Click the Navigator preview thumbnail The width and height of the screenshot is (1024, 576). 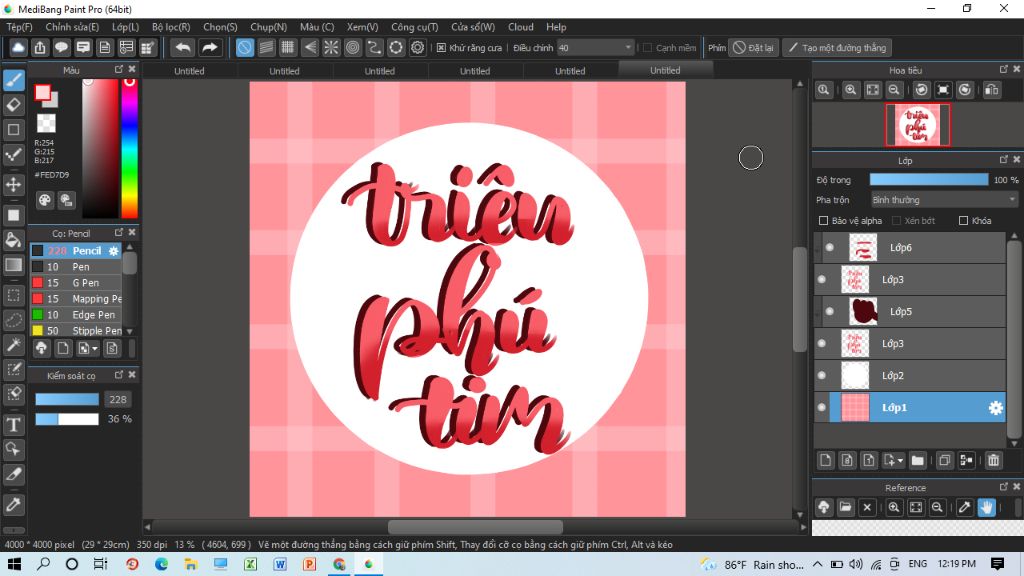tap(918, 125)
